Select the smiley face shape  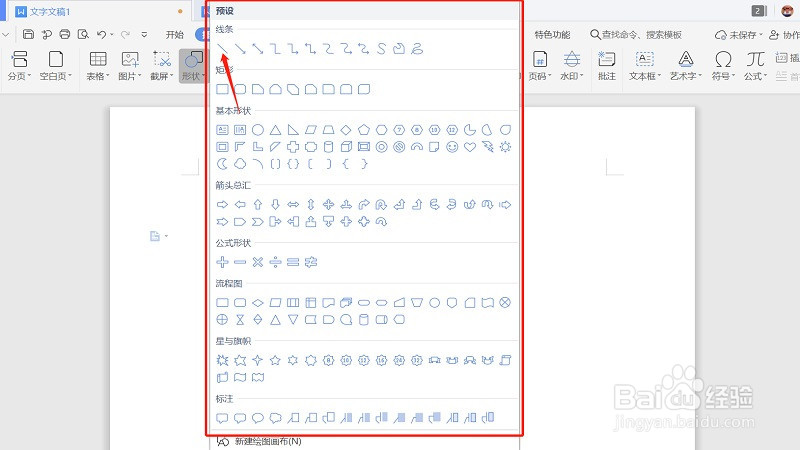452,147
